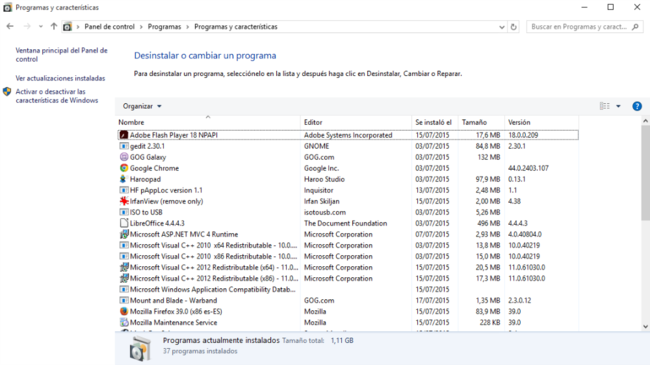Click the HF pAppLoc version 1.1 icon

tap(124, 190)
